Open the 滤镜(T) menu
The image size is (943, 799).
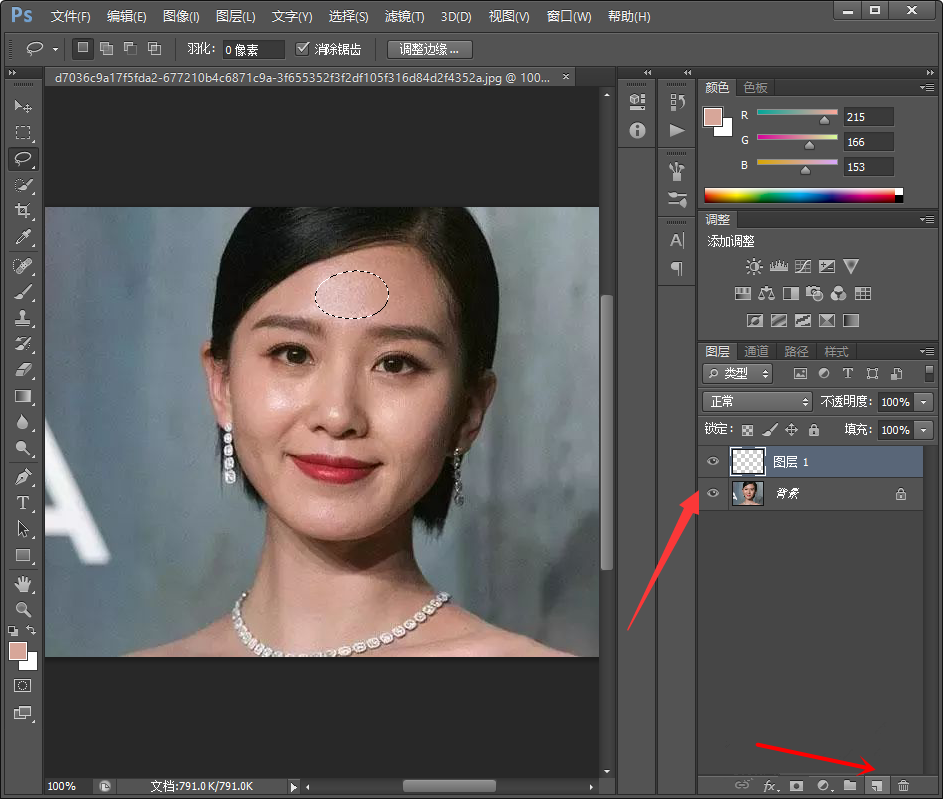[x=404, y=17]
